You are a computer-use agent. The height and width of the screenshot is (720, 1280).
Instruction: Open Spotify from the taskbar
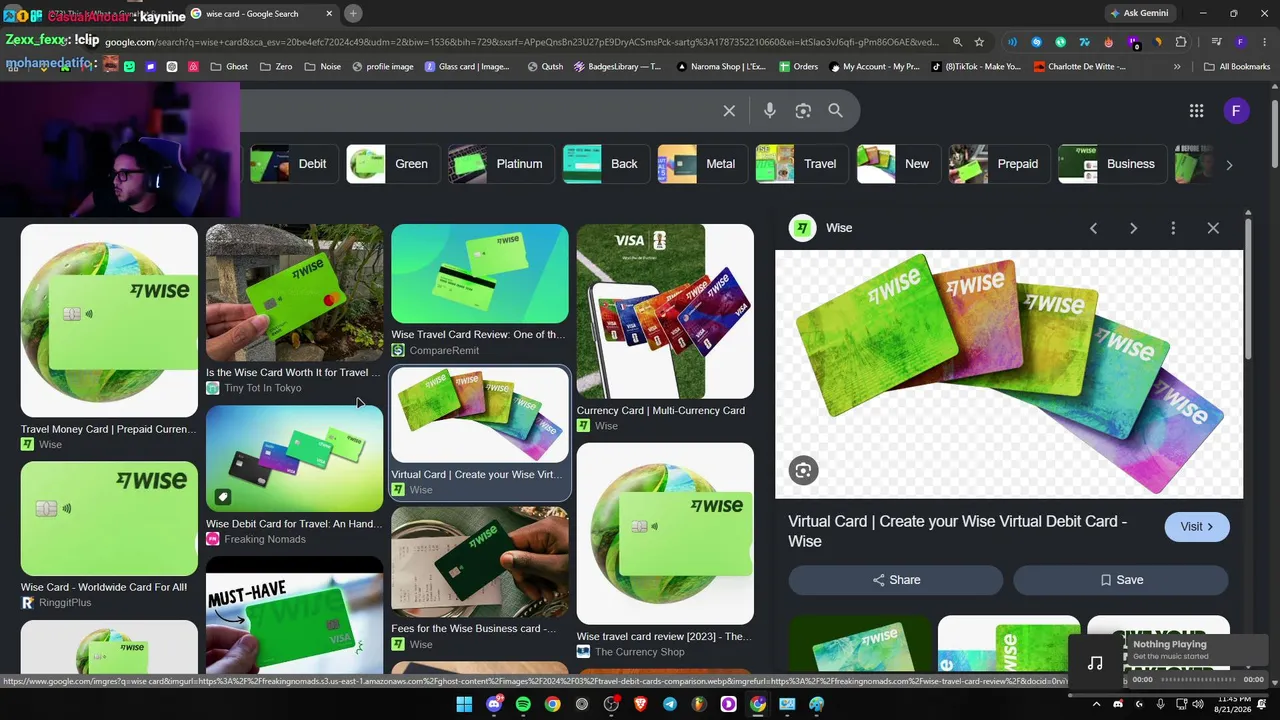tap(523, 705)
